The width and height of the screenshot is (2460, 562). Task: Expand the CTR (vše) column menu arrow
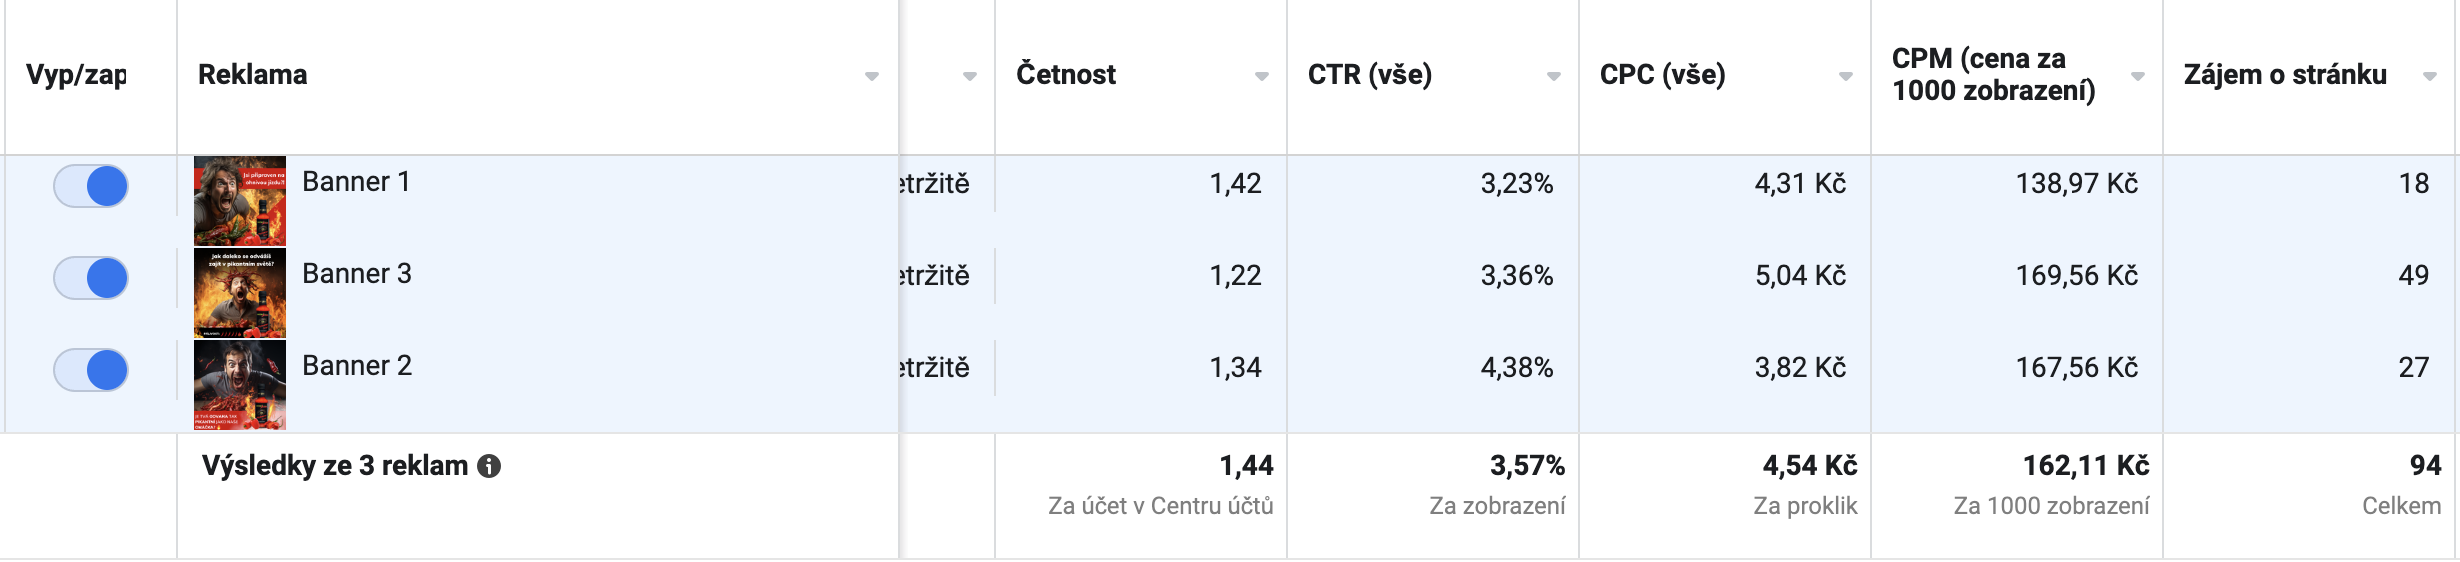coord(1554,76)
